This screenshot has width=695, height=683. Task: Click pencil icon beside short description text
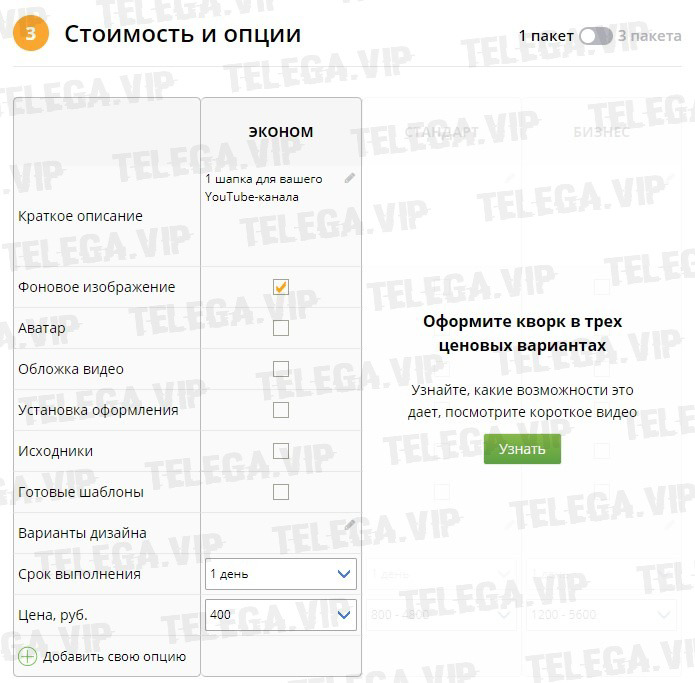pyautogui.click(x=350, y=178)
